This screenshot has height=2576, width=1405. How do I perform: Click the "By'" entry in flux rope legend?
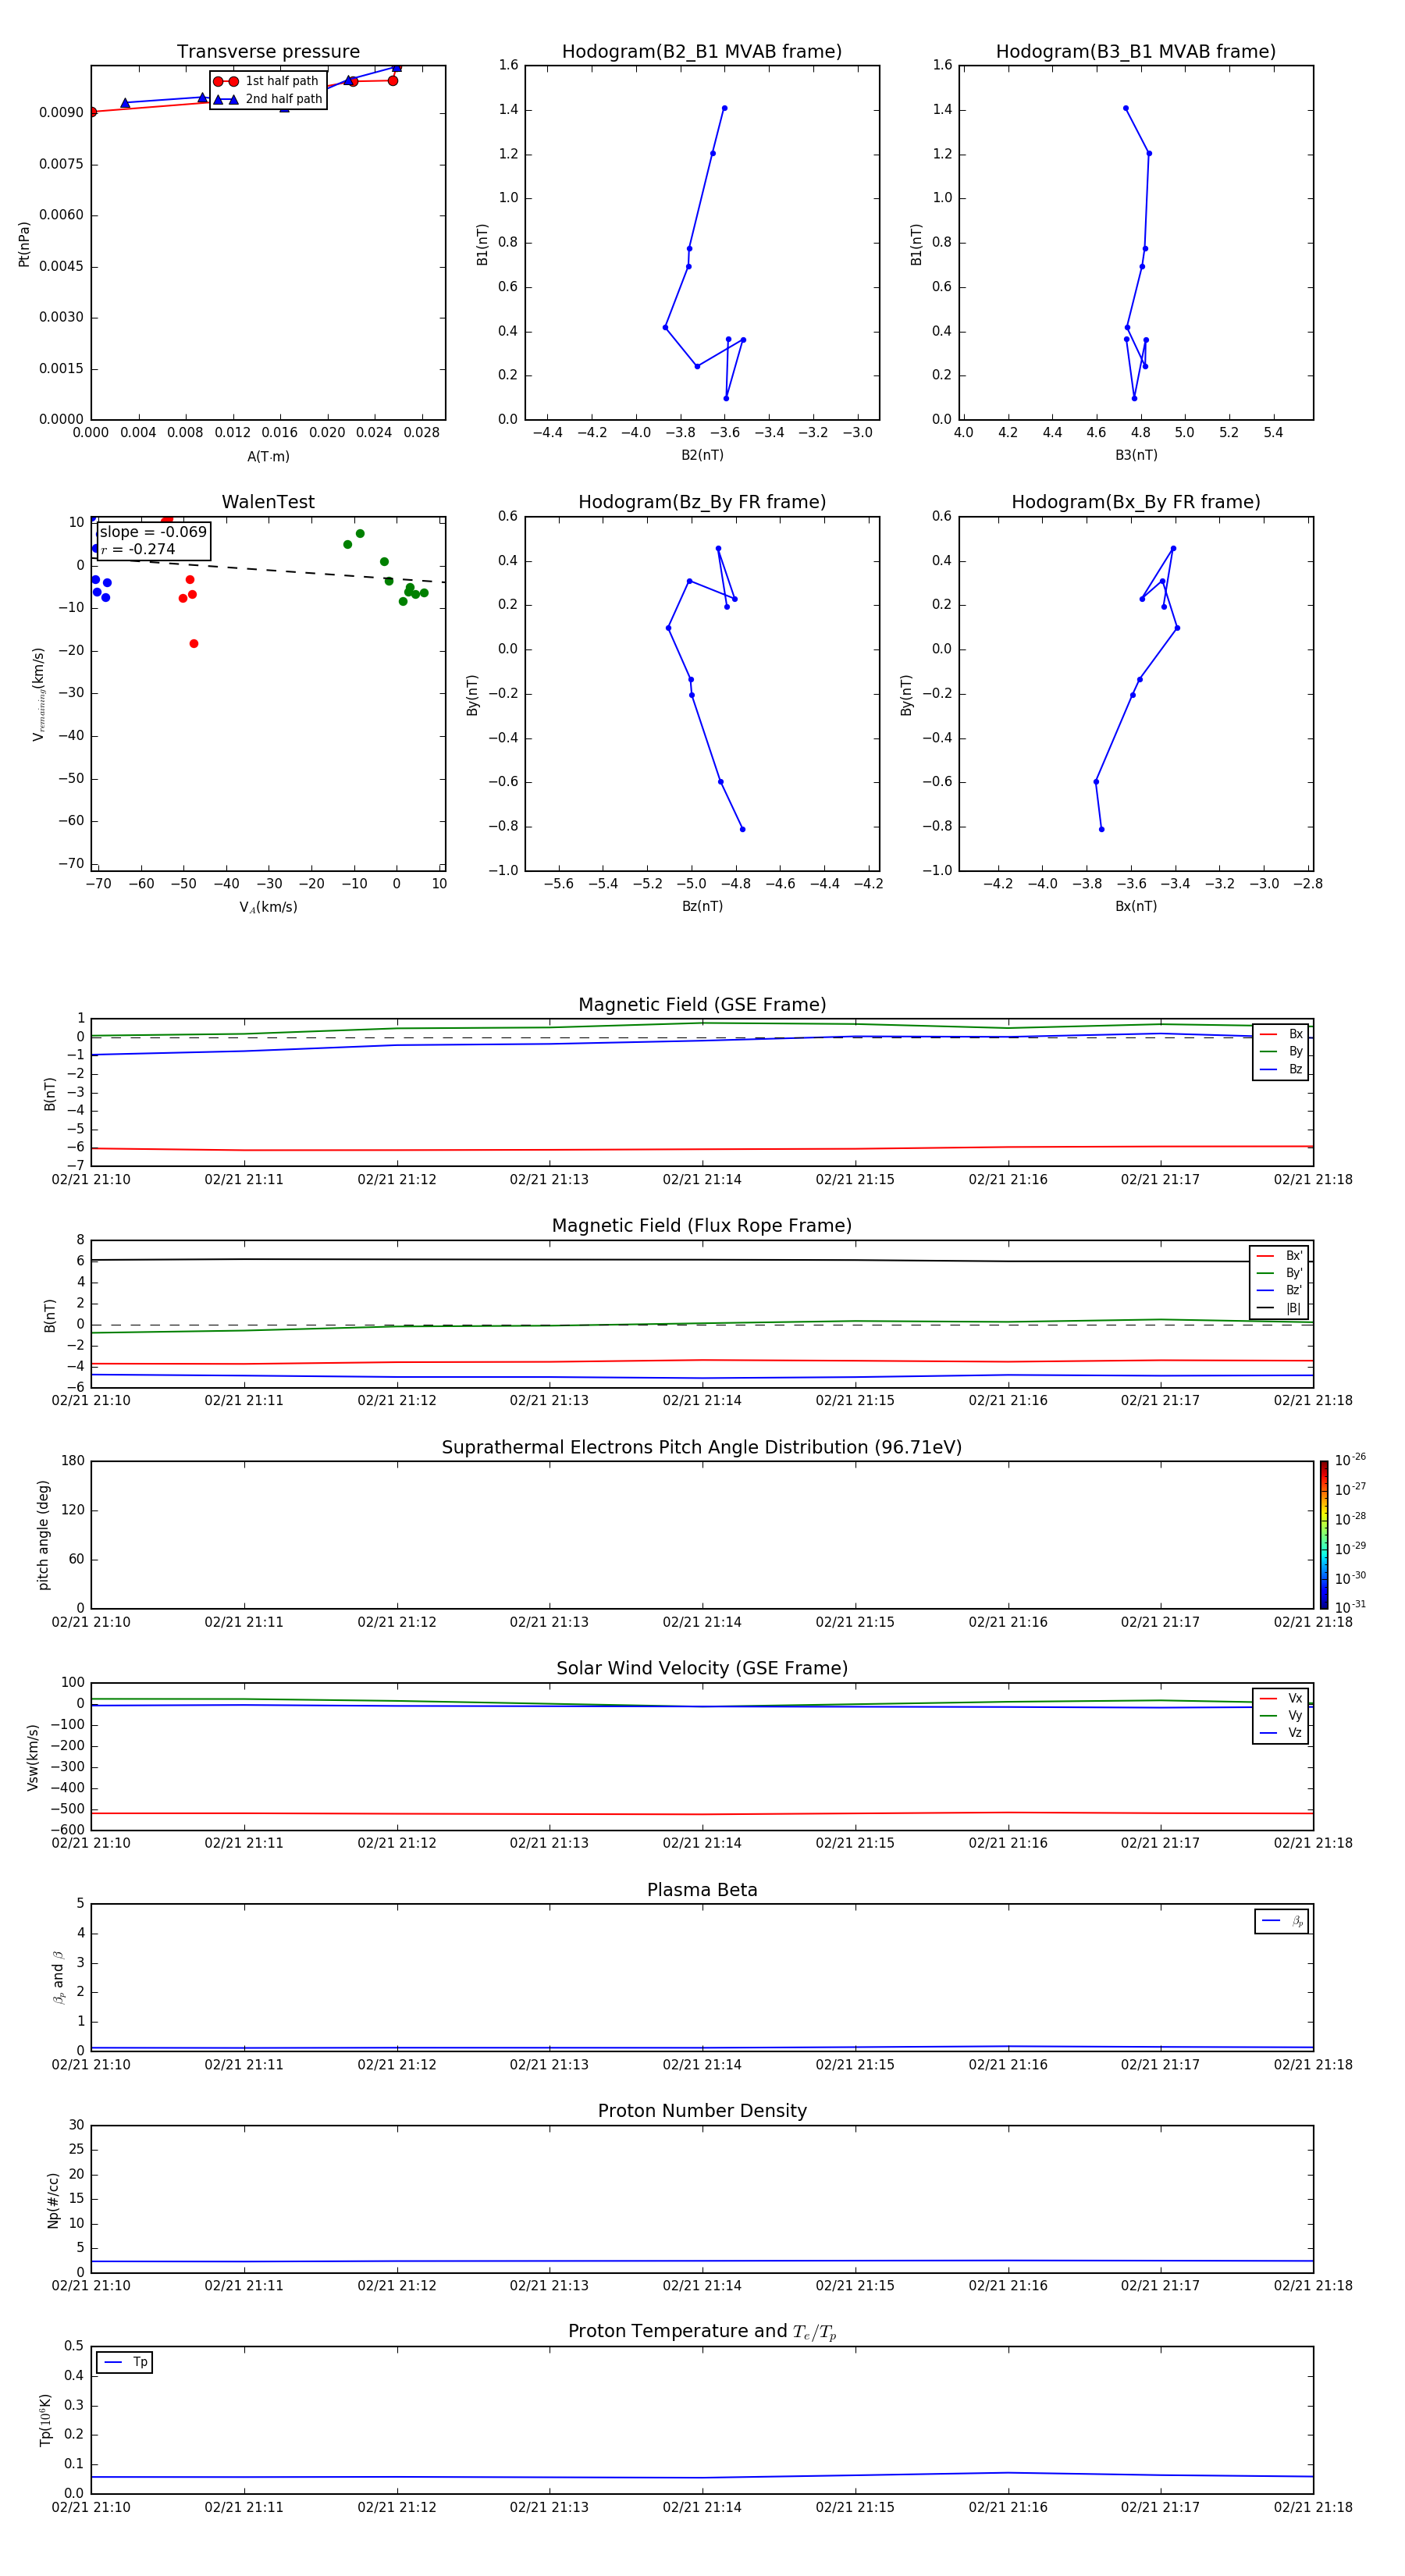pos(1279,1273)
